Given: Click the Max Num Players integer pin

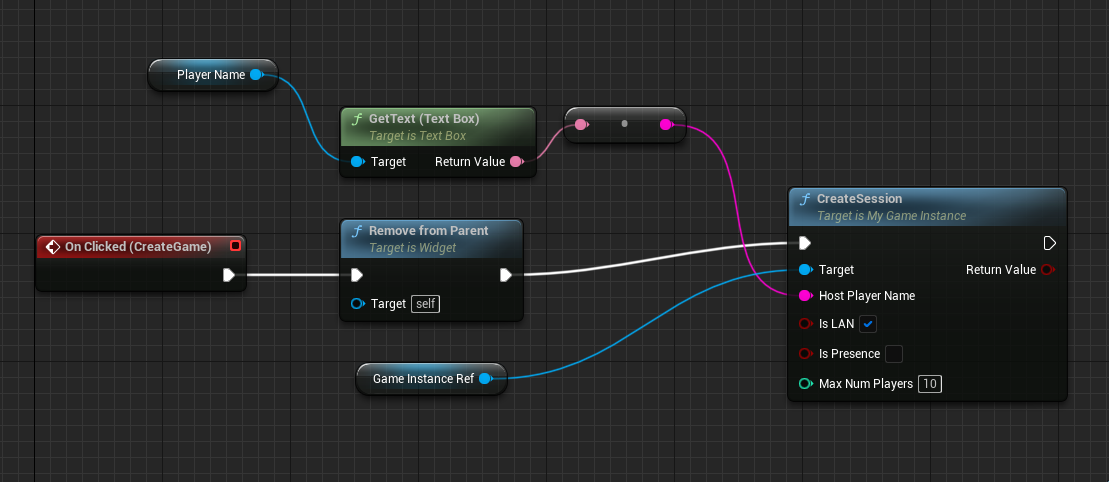Looking at the screenshot, I should coord(806,384).
